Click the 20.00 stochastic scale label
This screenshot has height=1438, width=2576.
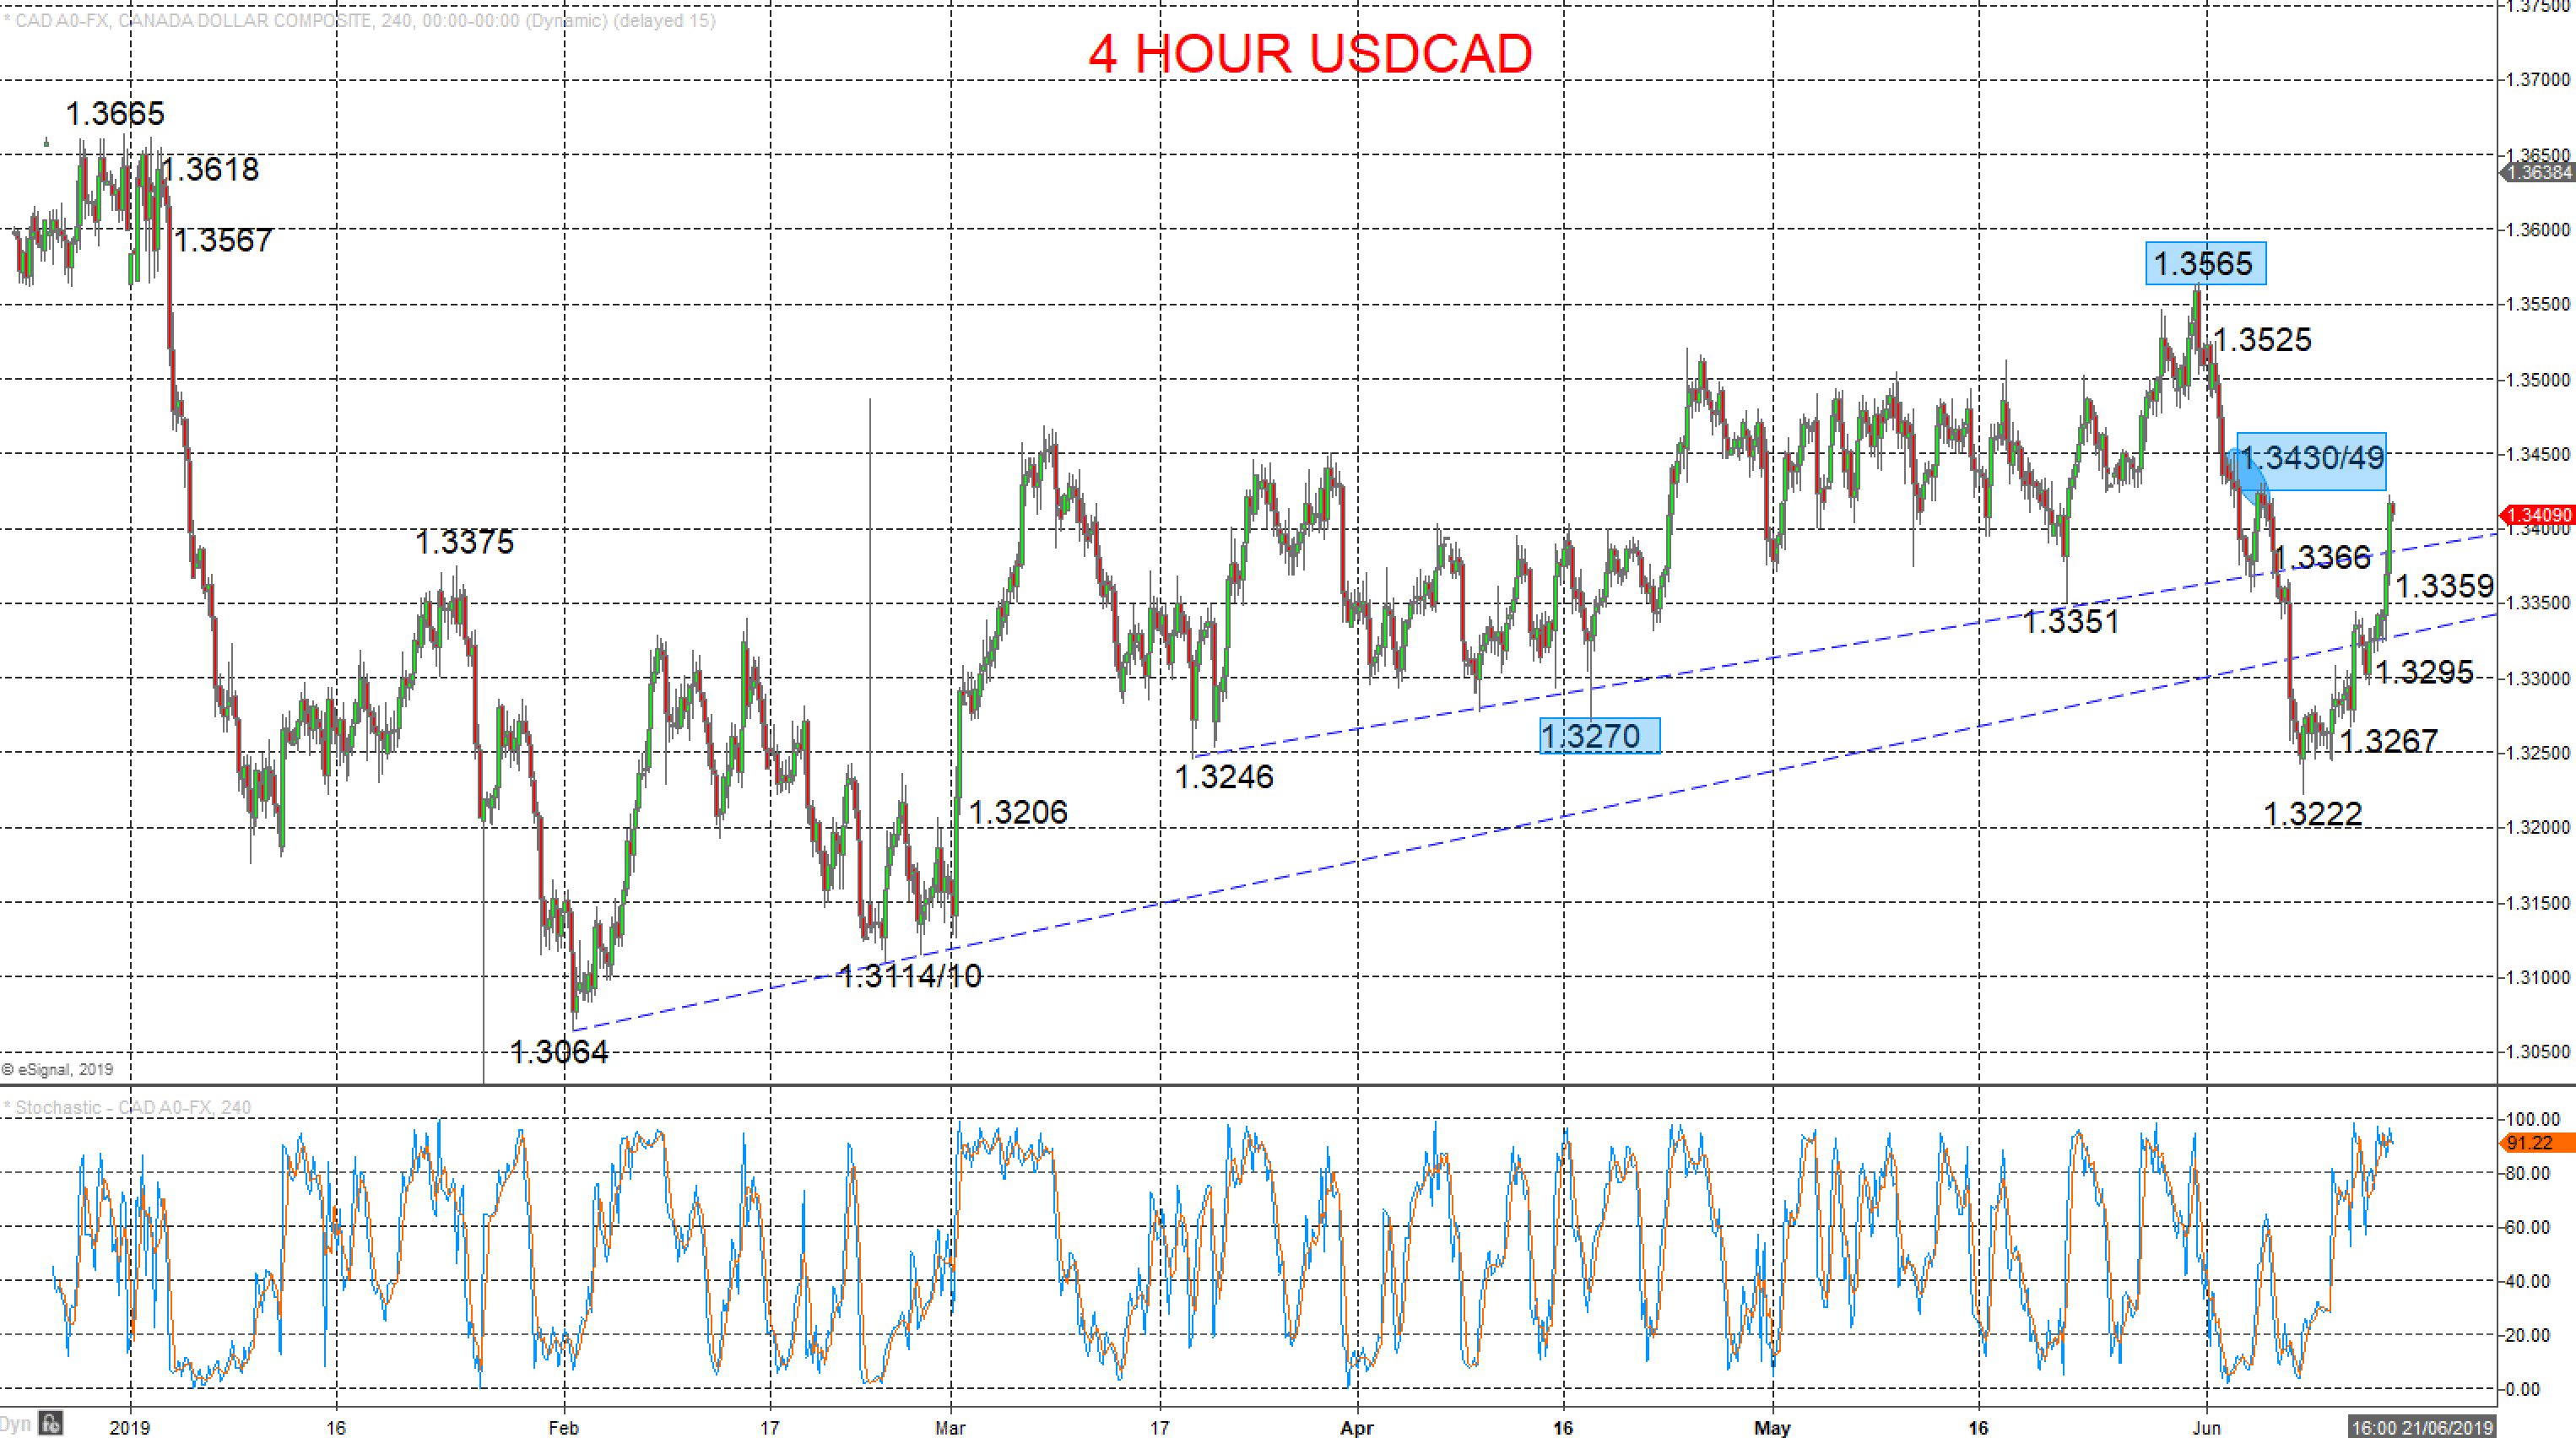click(2529, 1335)
